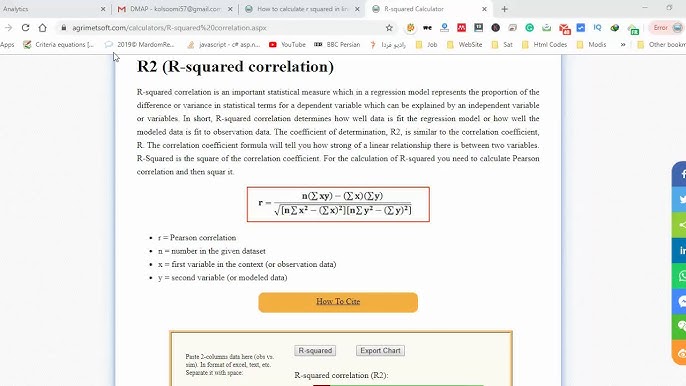
Task: Expand the Sat bookmarks folder
Action: (502, 45)
